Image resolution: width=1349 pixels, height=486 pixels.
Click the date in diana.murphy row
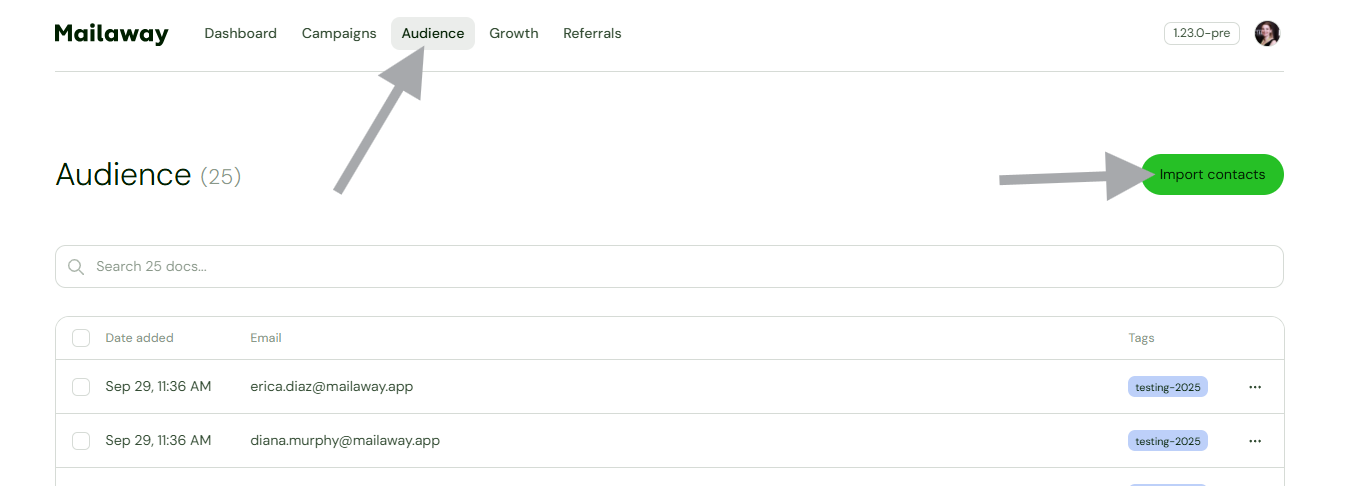click(158, 441)
